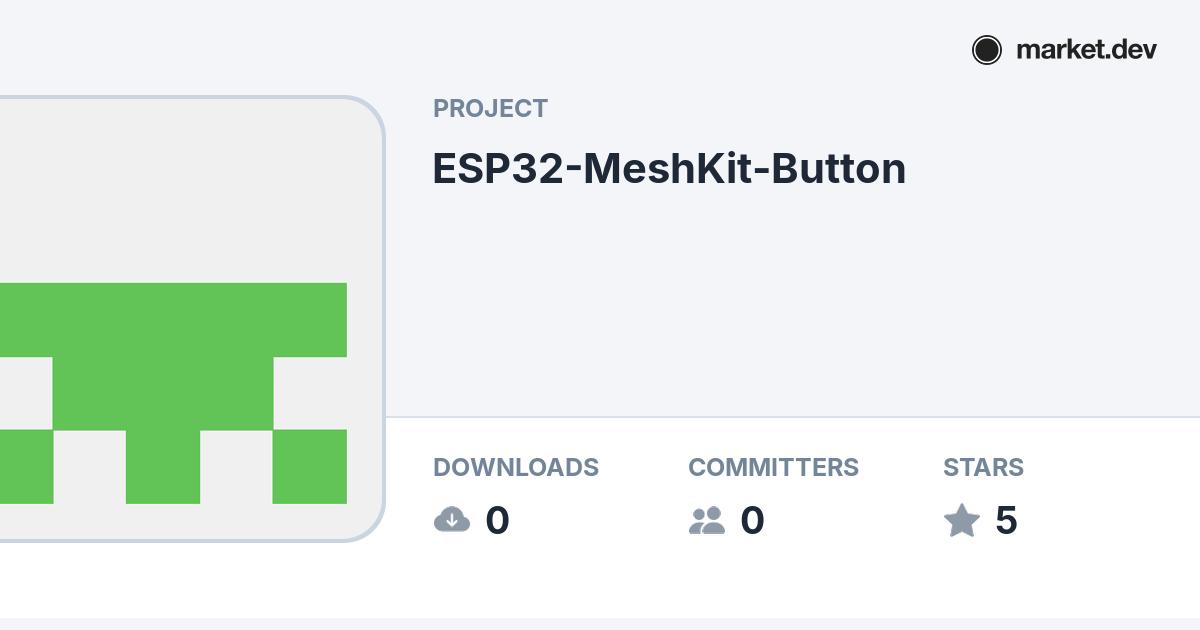Click the light gray upper area of the avatar
The height and width of the screenshot is (630, 1200).
(x=190, y=190)
